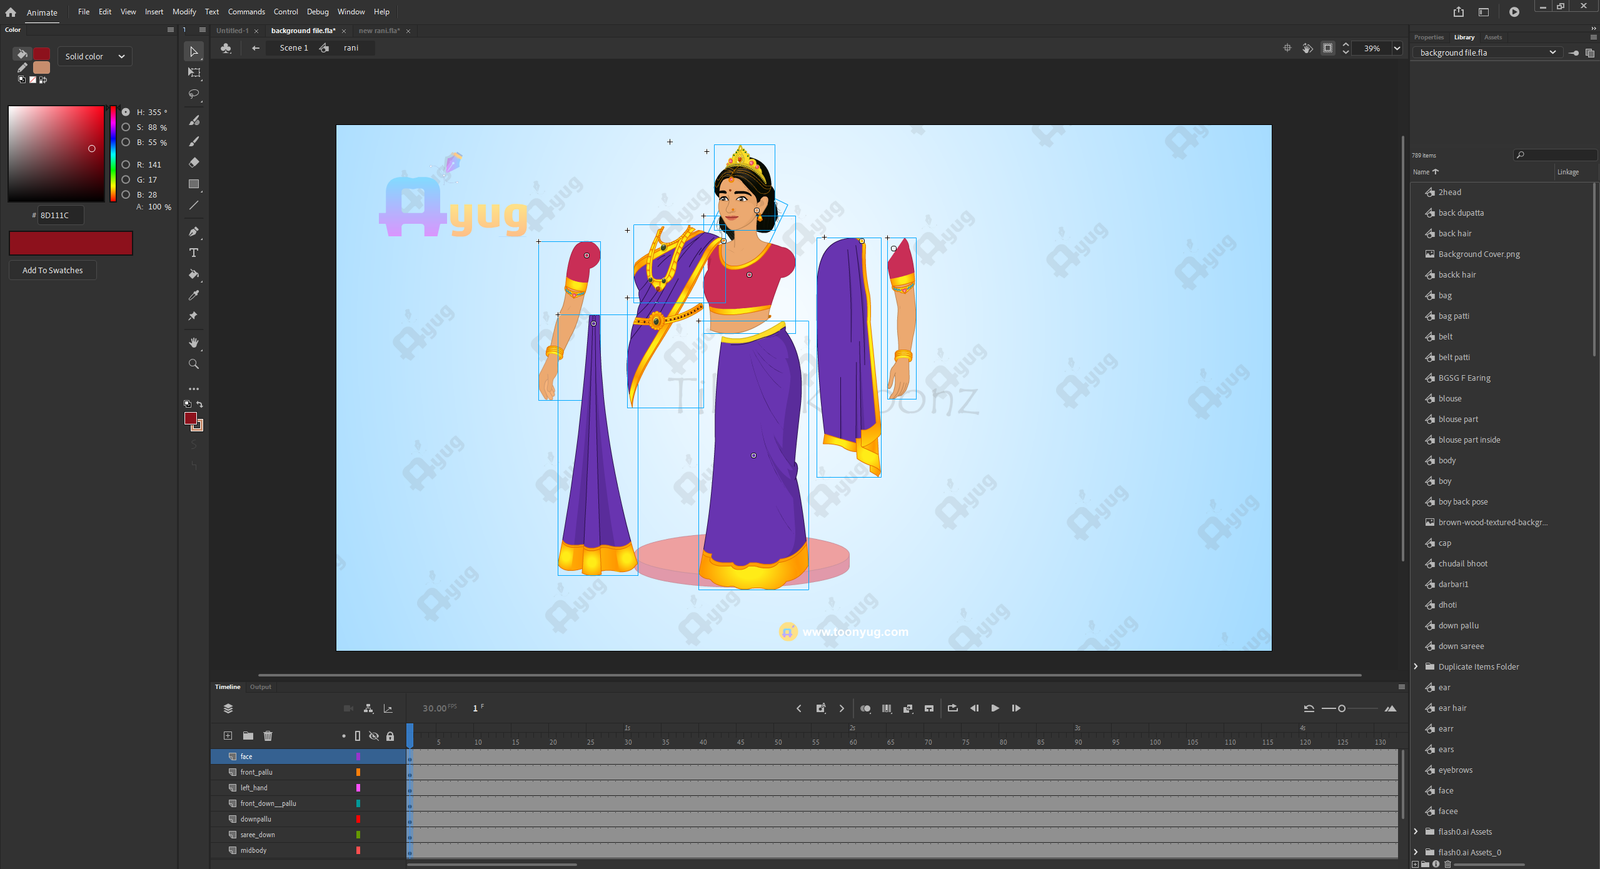Open the Solid color type dropdown
Viewport: 1600px width, 869px height.
tap(95, 57)
